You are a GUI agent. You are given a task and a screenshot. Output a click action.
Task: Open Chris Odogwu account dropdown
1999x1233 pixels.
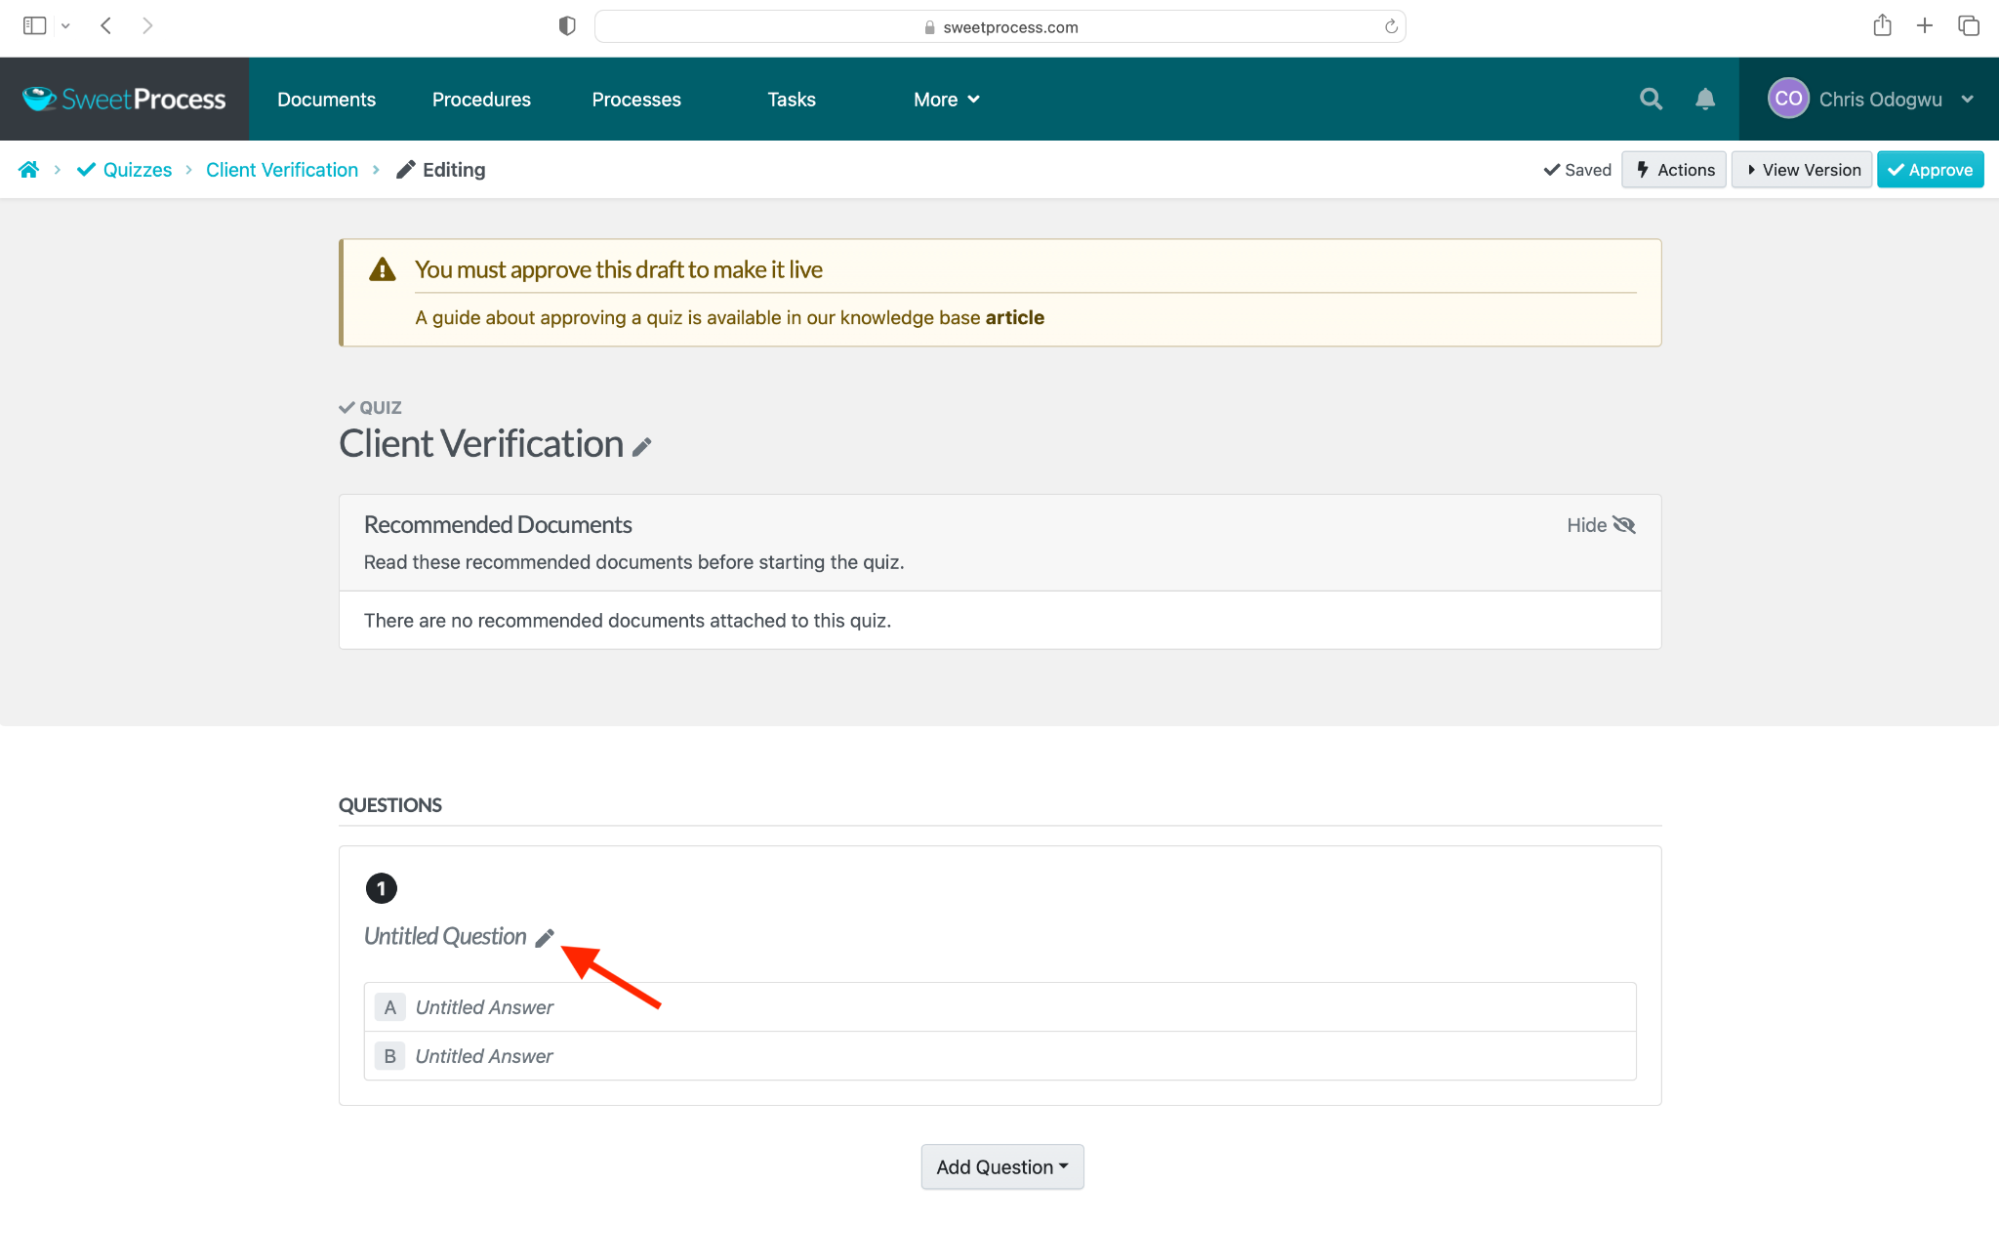coord(1870,99)
